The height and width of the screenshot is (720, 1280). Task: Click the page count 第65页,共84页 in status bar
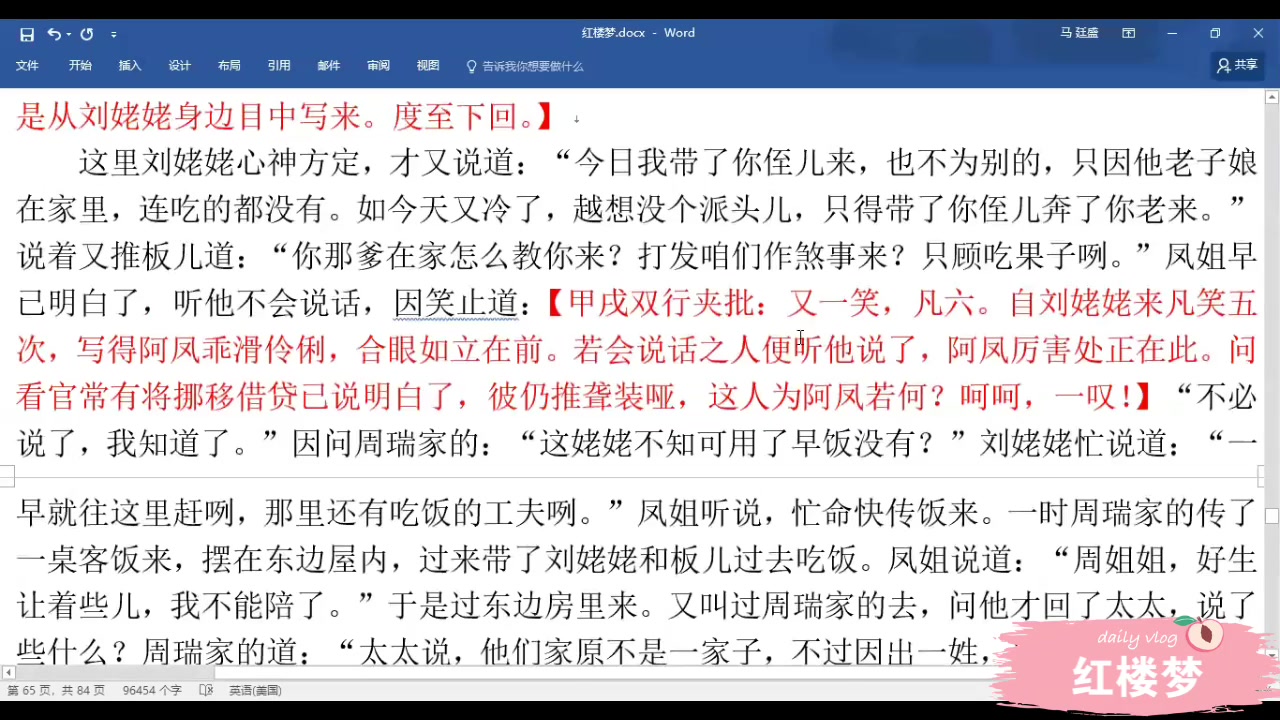(56, 690)
